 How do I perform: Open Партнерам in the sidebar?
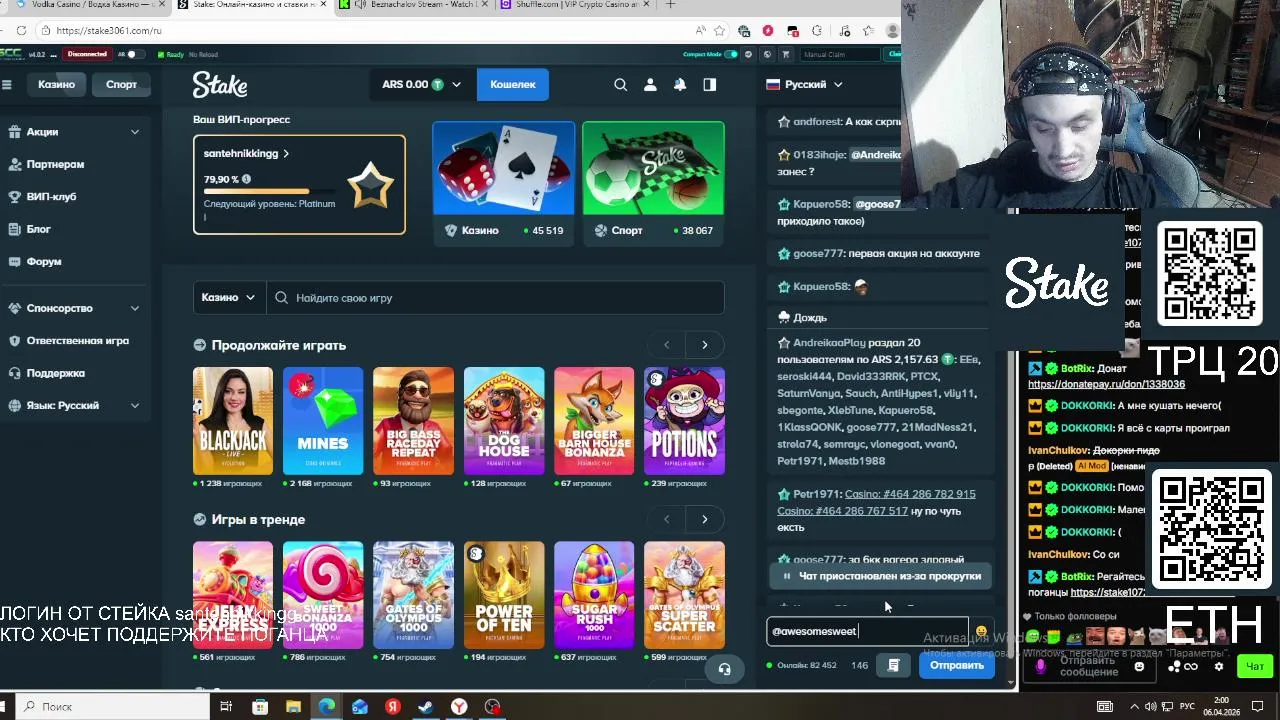[55, 164]
